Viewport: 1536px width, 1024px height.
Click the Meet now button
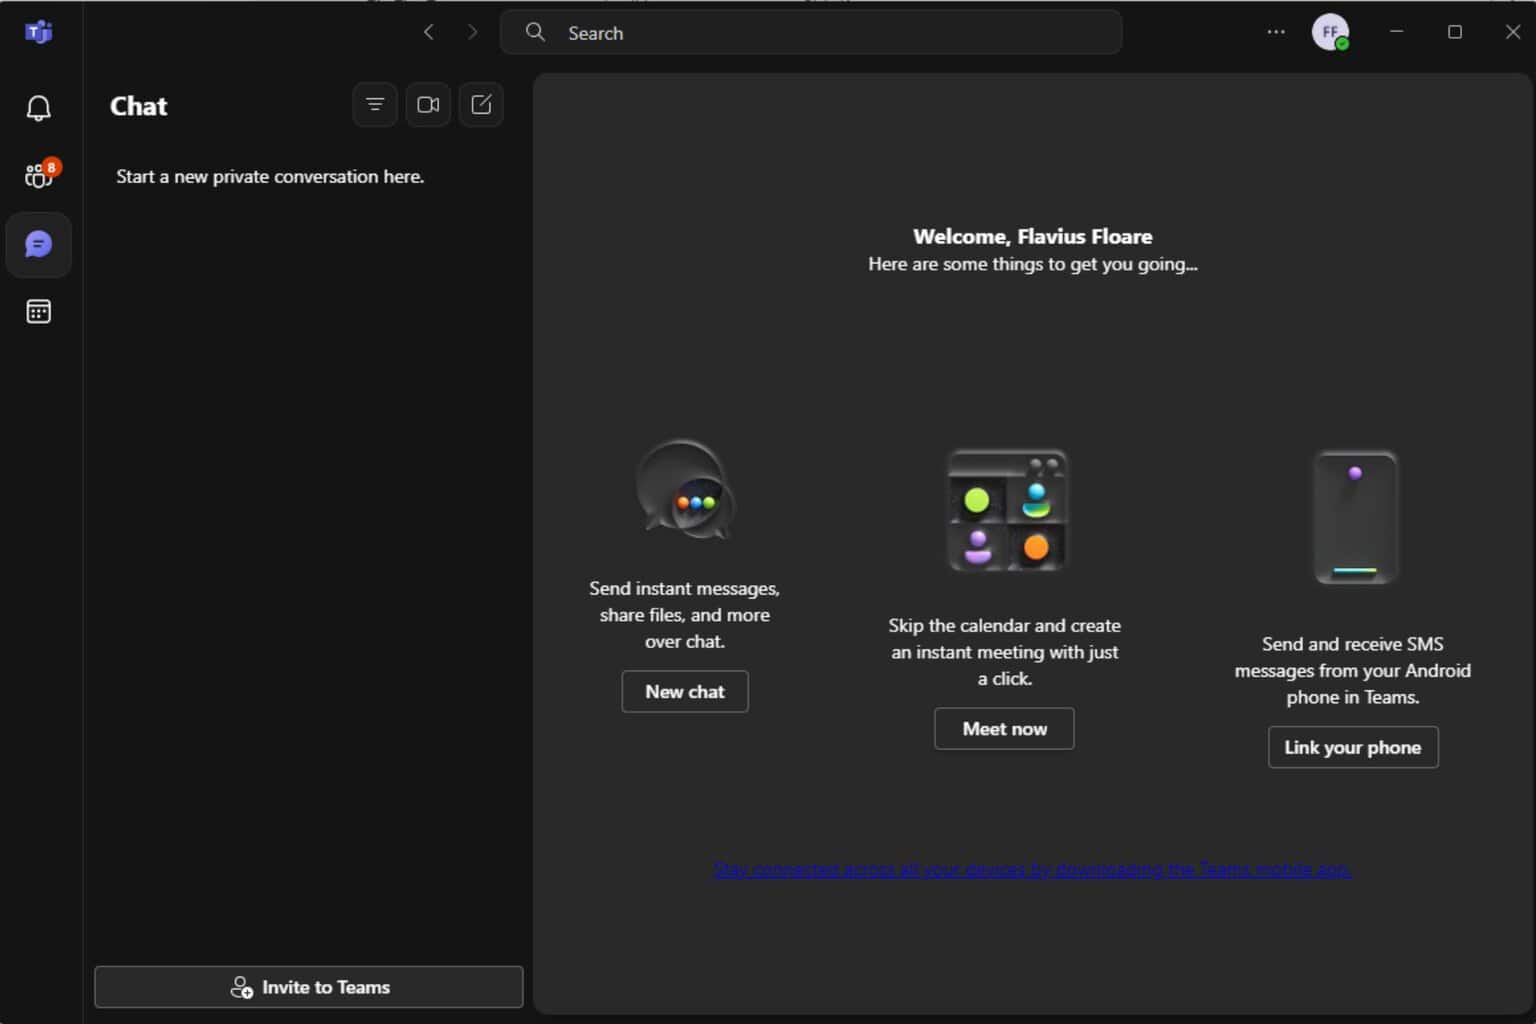click(1004, 729)
